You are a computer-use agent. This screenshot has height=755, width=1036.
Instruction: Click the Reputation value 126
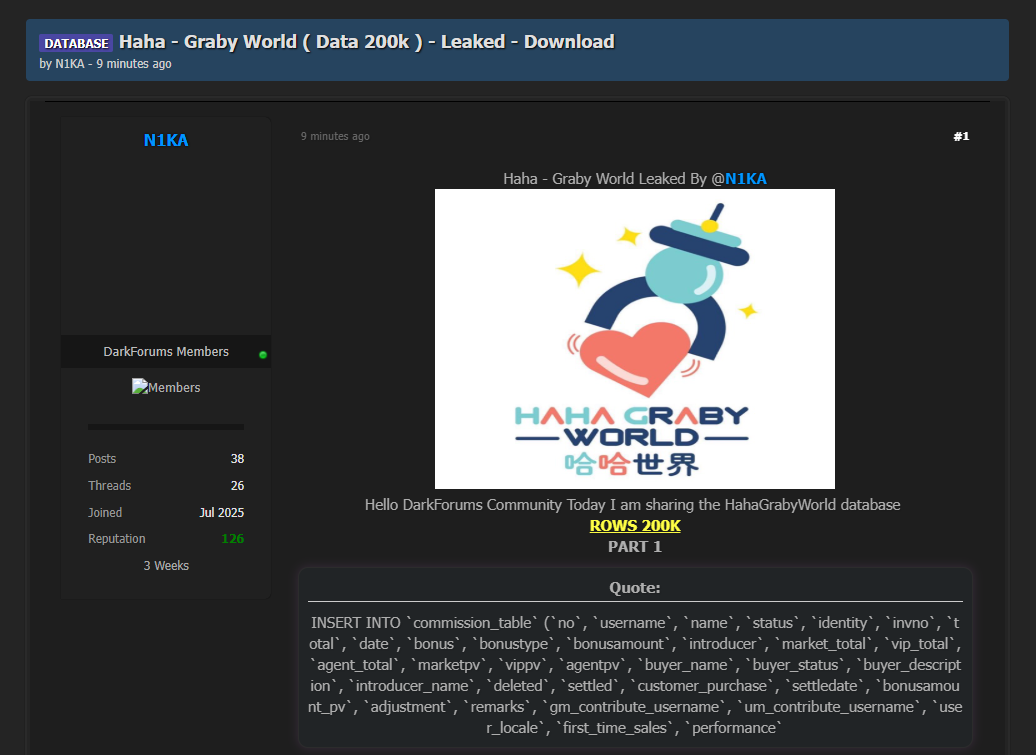point(233,538)
